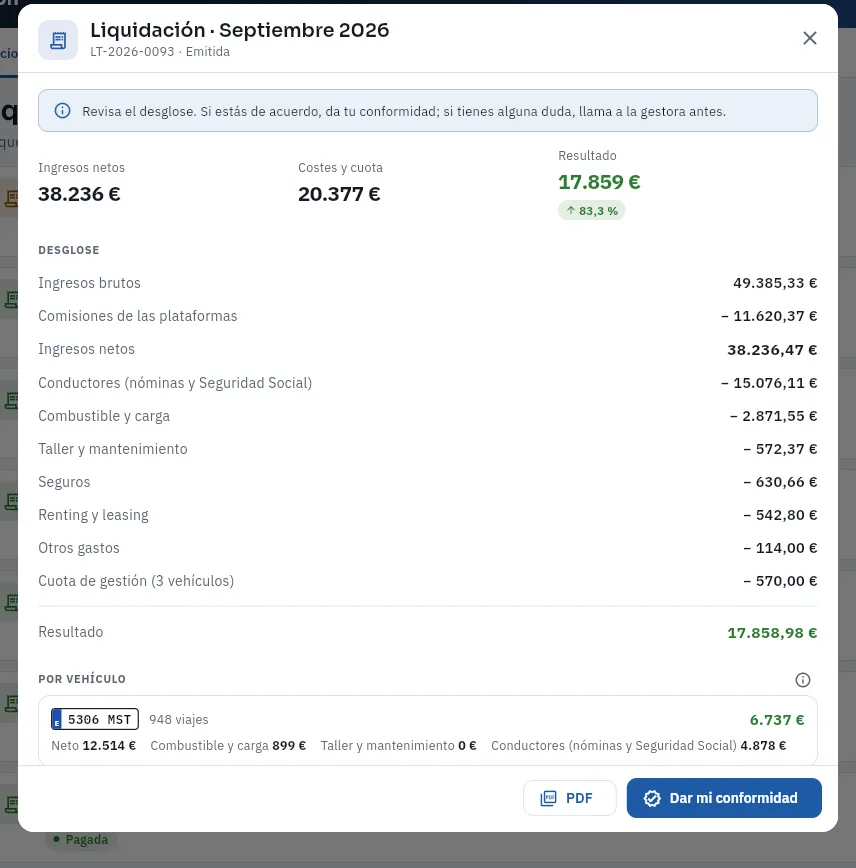Click the amount − 15.076,11 €
Viewport: 856px width, 868px height.
(769, 383)
